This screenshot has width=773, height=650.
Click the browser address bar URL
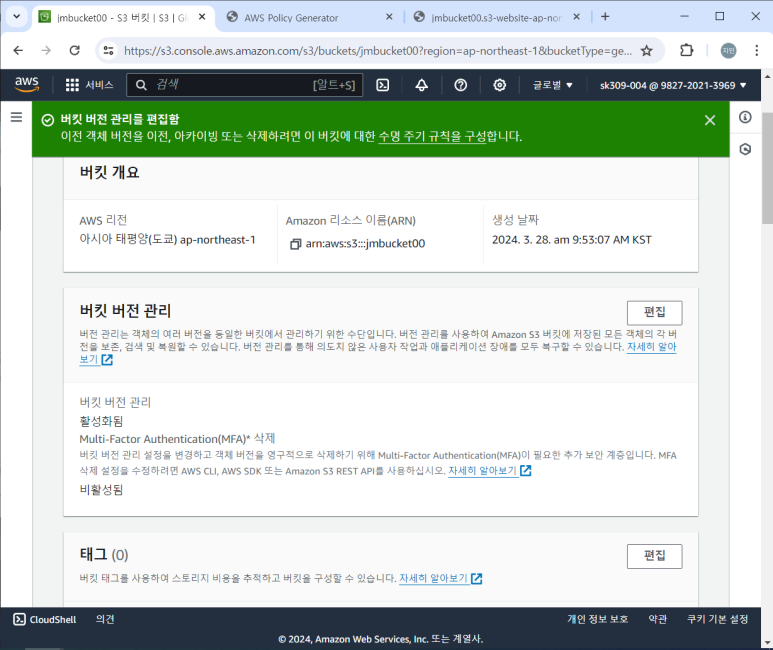378,51
